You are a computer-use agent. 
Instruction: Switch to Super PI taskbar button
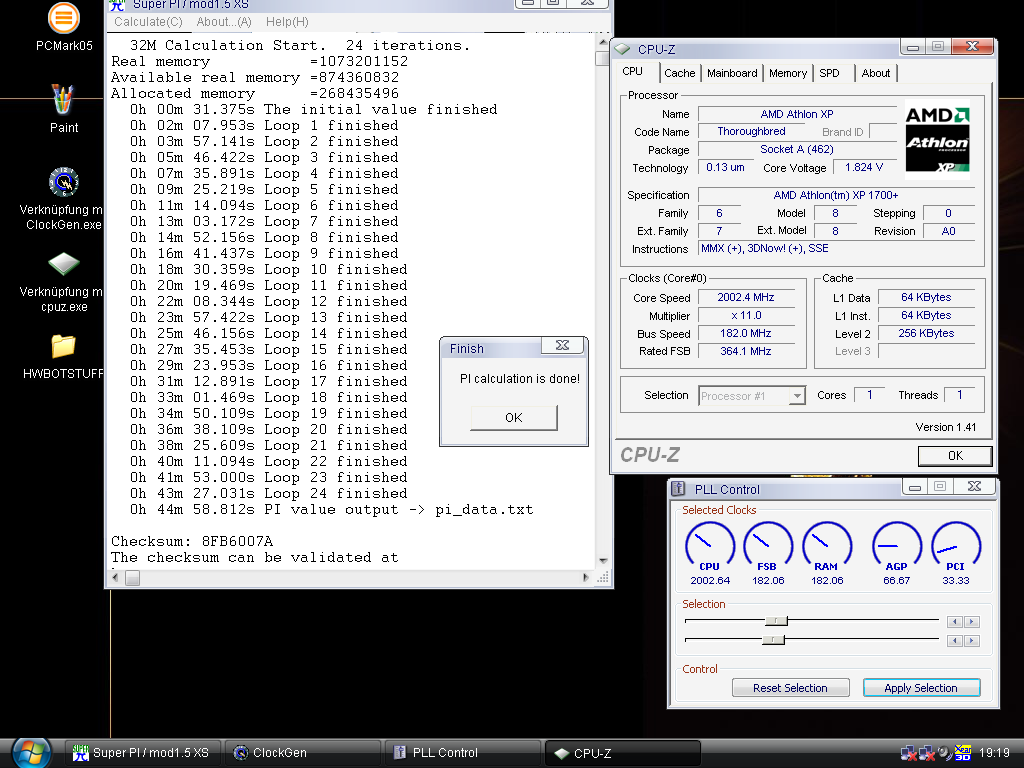tap(143, 753)
